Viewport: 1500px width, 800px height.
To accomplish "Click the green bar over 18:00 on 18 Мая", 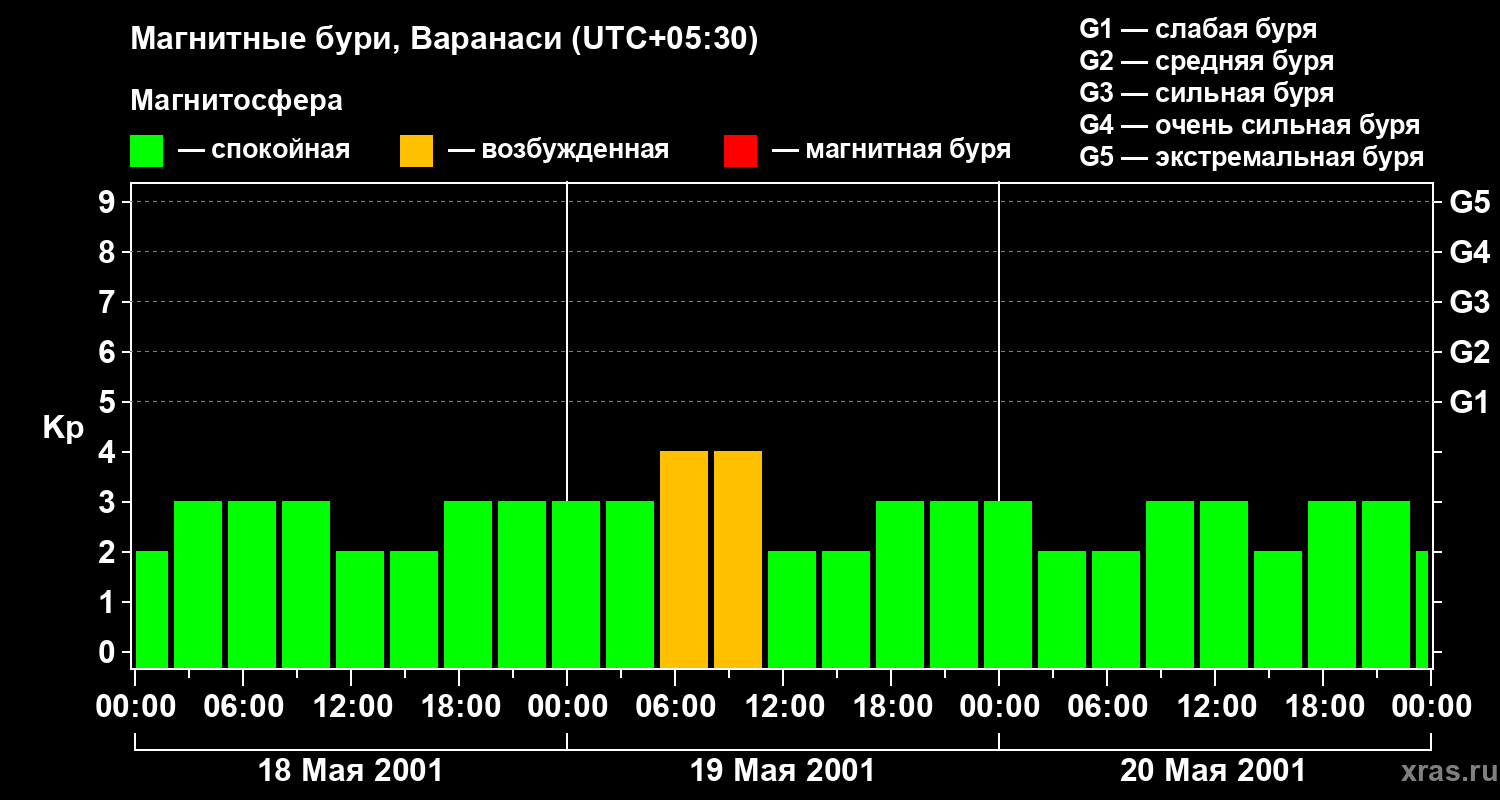I will (x=468, y=584).
